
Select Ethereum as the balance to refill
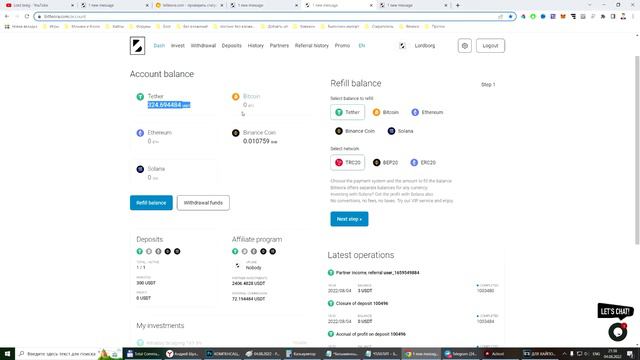click(x=427, y=112)
